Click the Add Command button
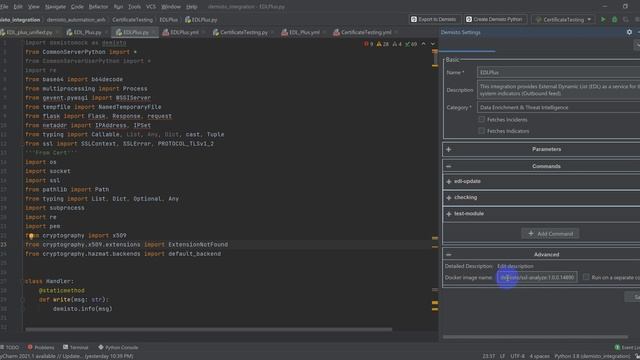Screen dimensions: 640x360 point(550,233)
